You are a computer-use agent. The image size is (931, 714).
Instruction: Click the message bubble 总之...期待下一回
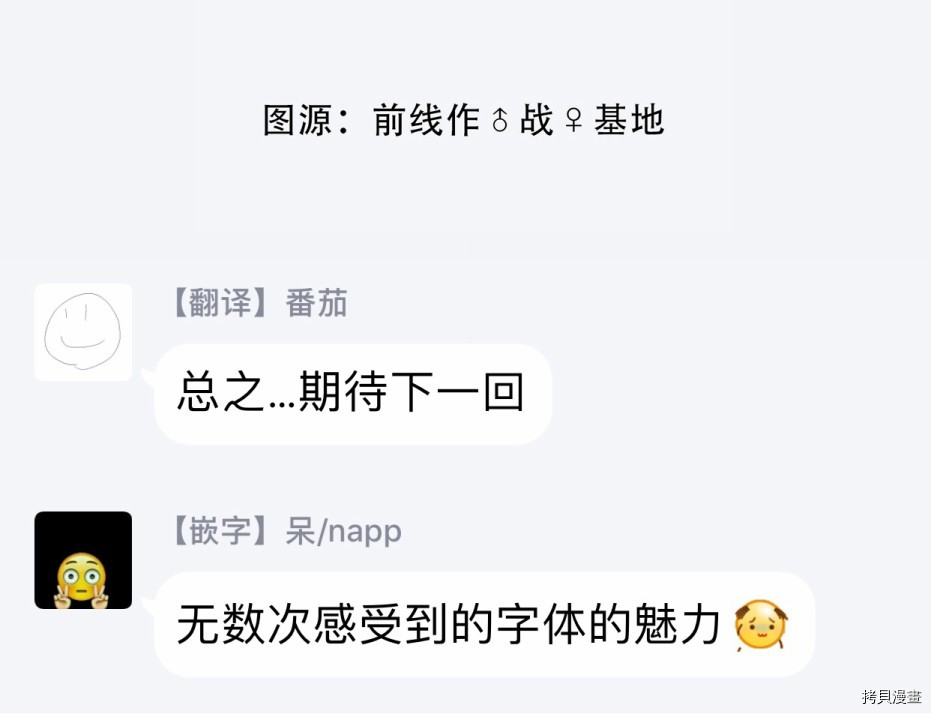[353, 394]
